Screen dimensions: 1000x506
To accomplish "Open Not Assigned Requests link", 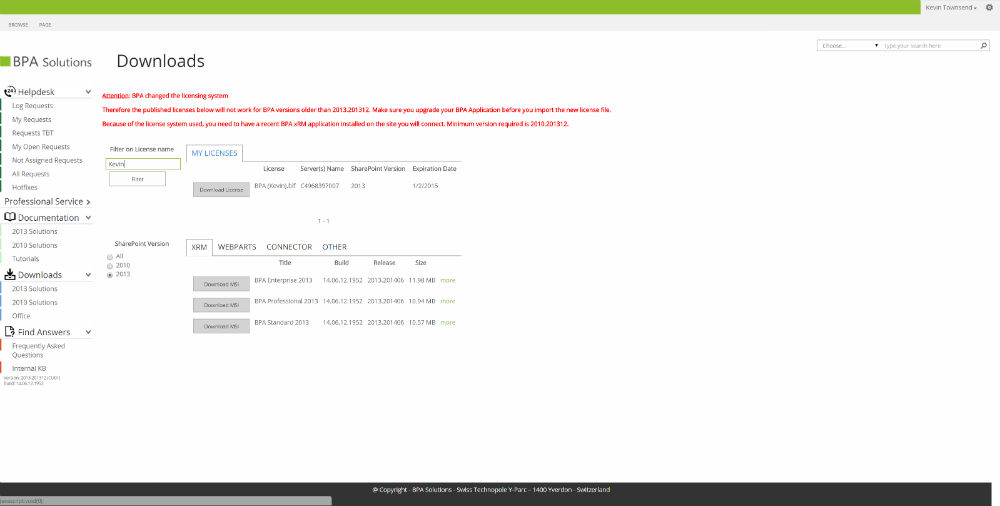I will [47, 160].
